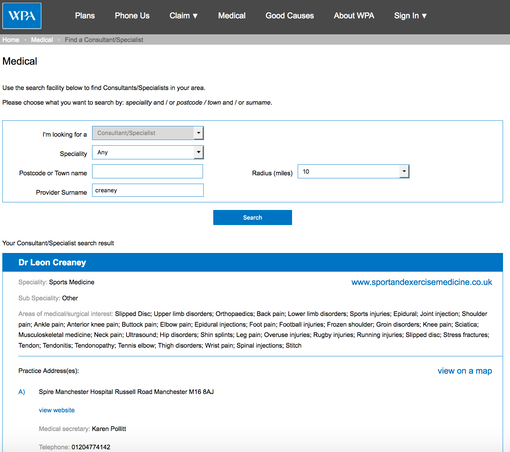Click the WPA logo icon
This screenshot has width=510, height=452.
(22, 16)
